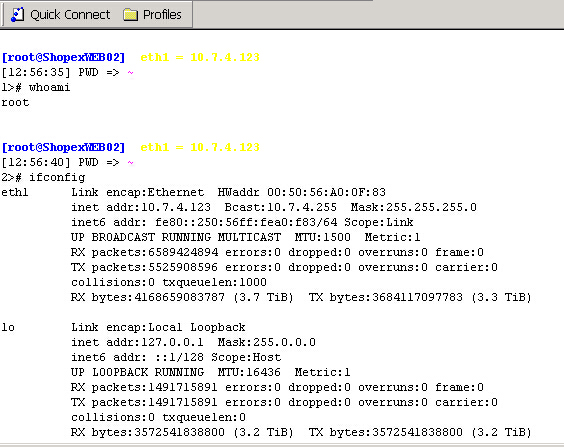
Task: Click the Profiles folder icon
Action: click(x=130, y=15)
